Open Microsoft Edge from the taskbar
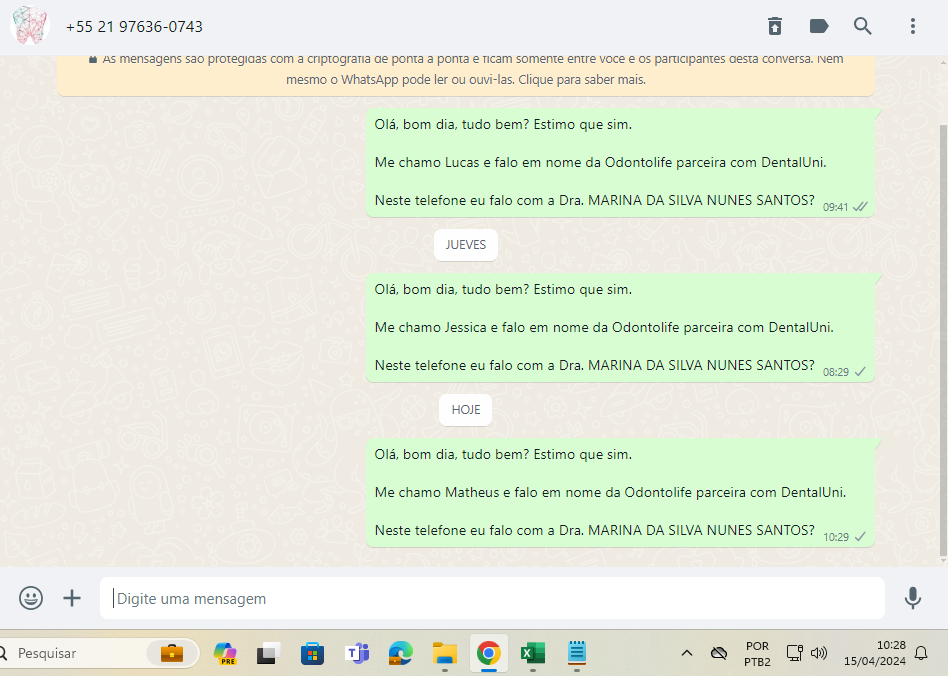The image size is (948, 676). click(400, 653)
